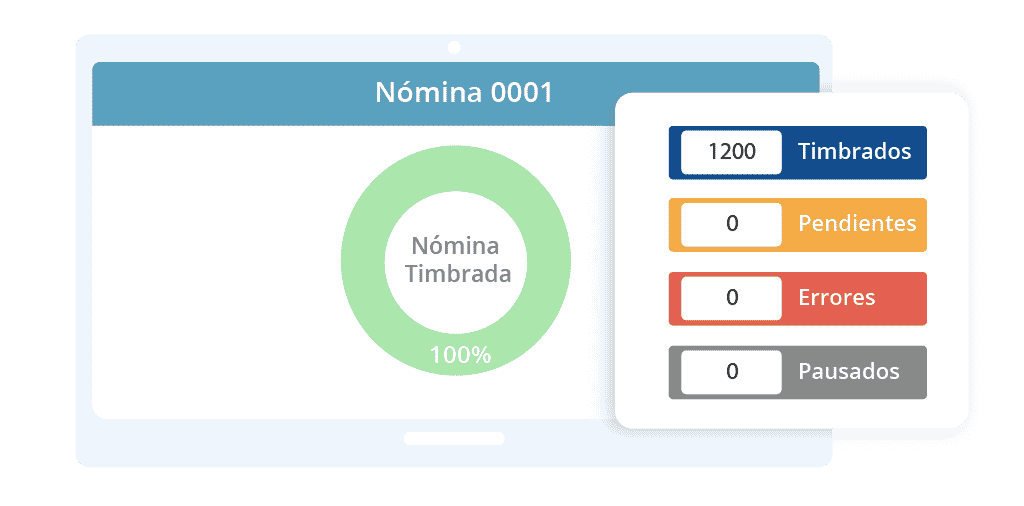This screenshot has height=506, width=1024.
Task: Click "Timbrada" inside the donut center
Action: pos(456,274)
